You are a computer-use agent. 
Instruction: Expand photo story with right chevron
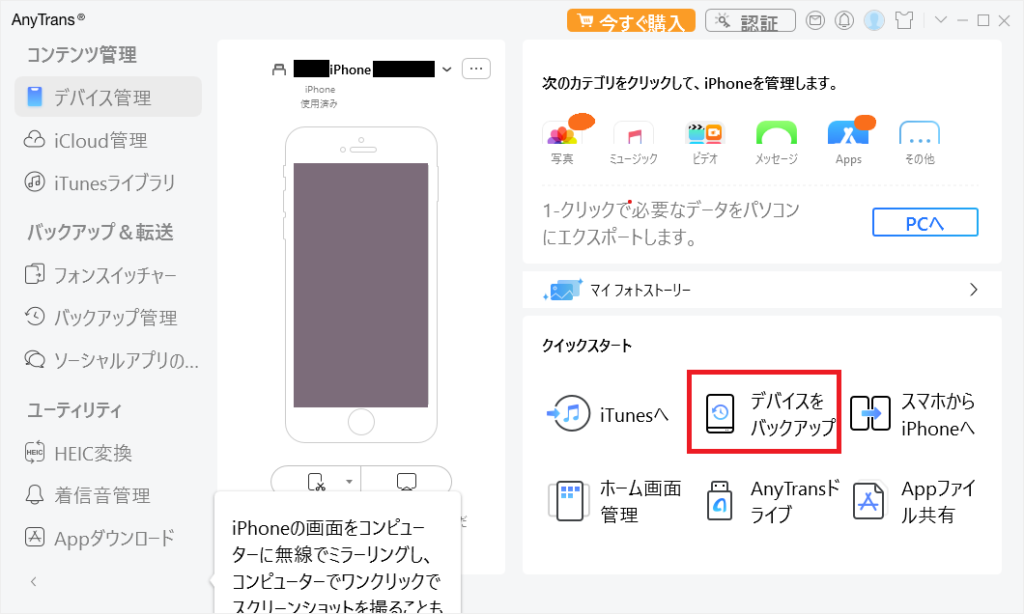click(x=974, y=289)
